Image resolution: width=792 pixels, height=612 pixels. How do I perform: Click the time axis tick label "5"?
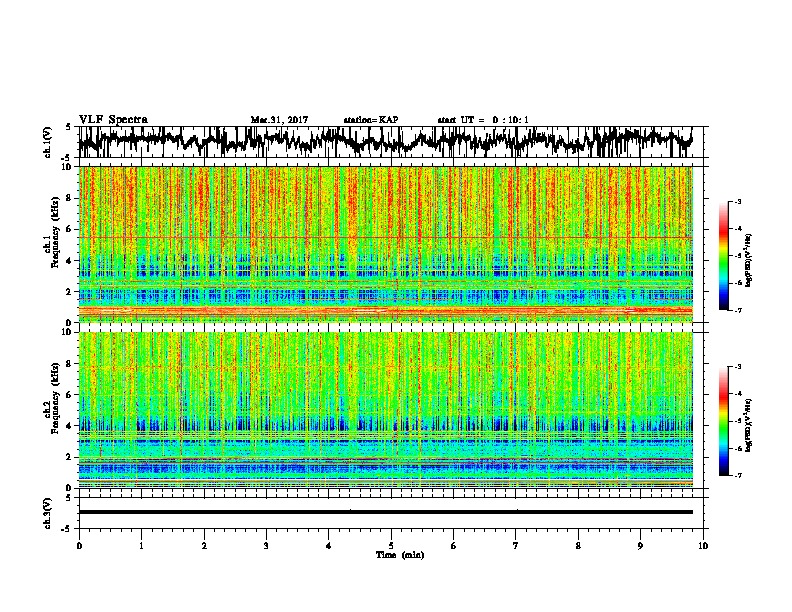click(391, 546)
